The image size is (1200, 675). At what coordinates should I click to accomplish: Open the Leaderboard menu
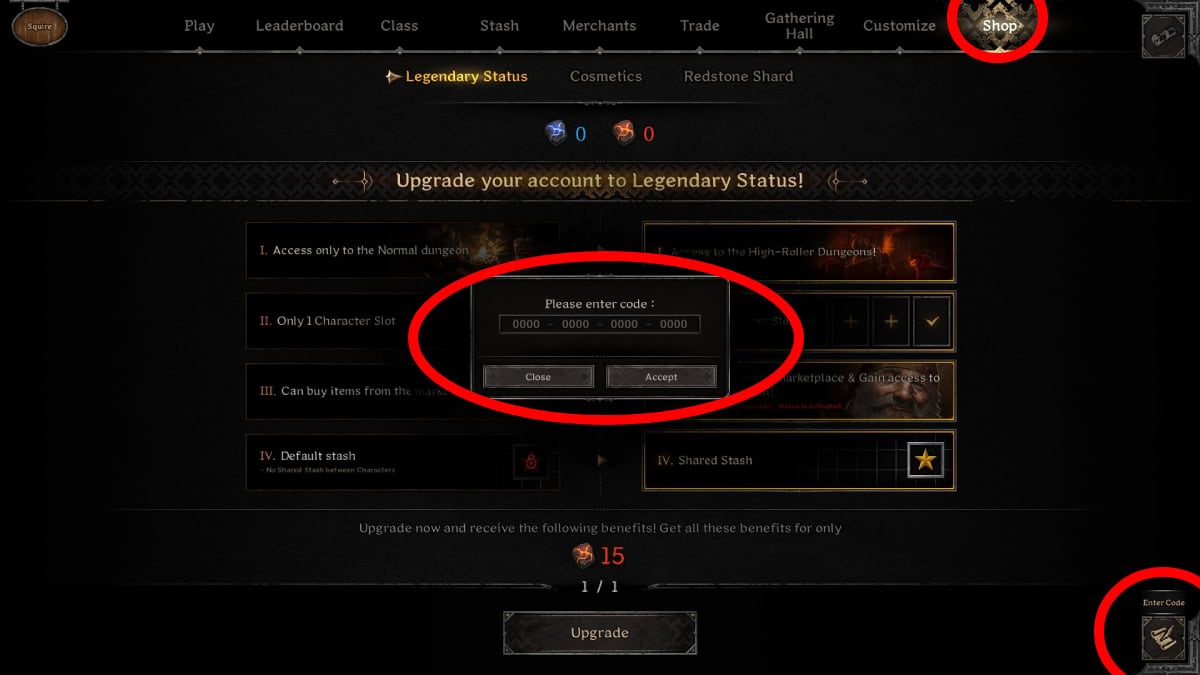pyautogui.click(x=299, y=26)
